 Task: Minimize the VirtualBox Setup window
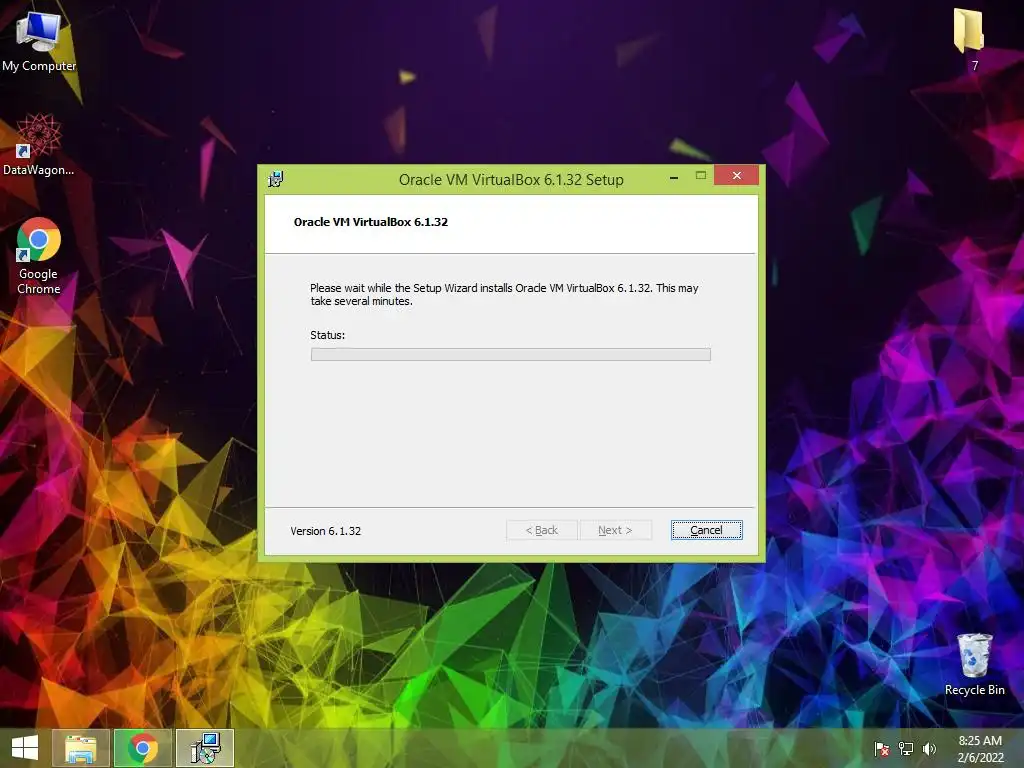coord(673,176)
